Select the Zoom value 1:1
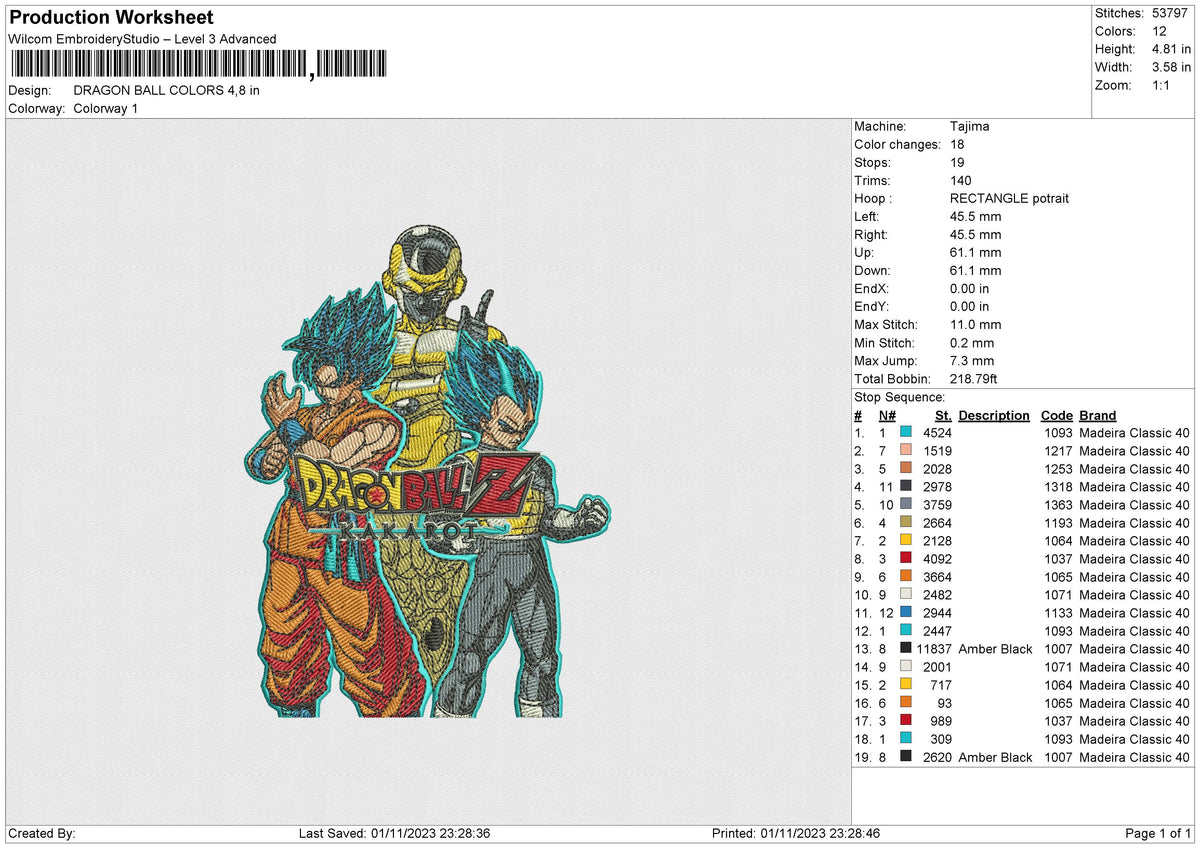The image size is (1200, 848). [1162, 85]
